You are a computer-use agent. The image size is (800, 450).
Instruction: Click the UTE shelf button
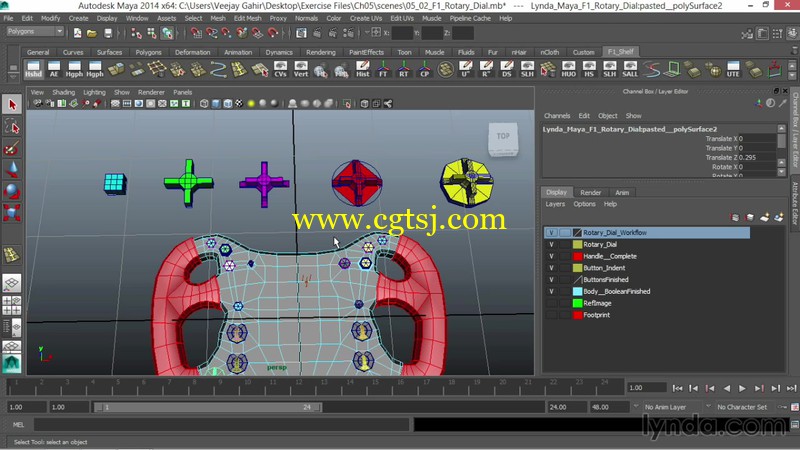point(733,69)
